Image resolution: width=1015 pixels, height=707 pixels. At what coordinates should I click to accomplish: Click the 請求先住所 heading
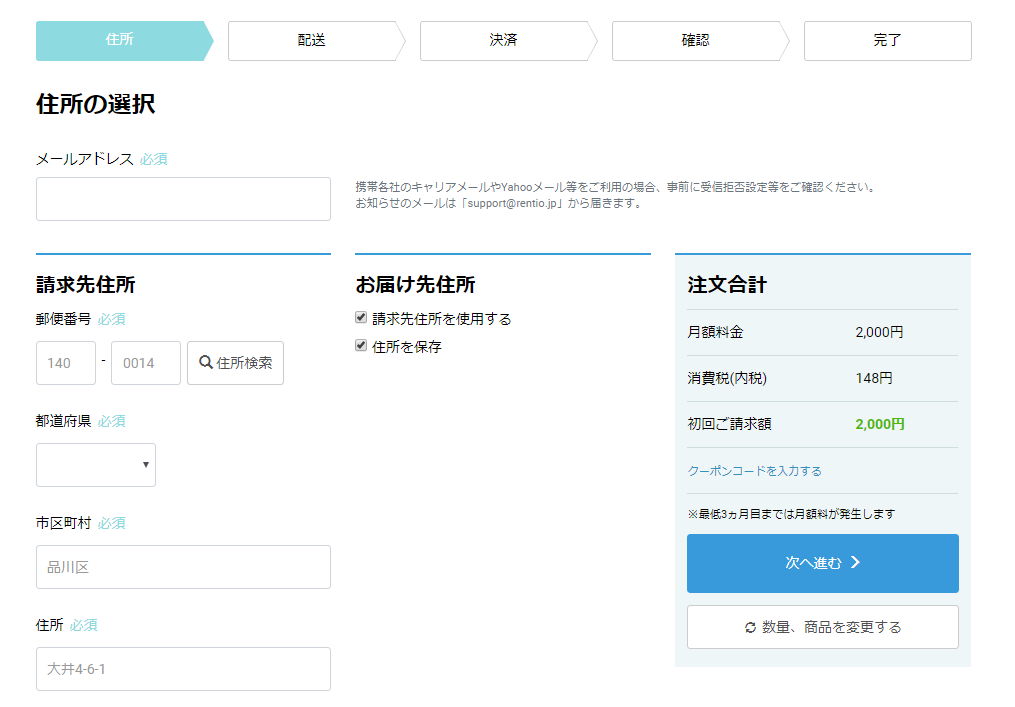[x=85, y=285]
